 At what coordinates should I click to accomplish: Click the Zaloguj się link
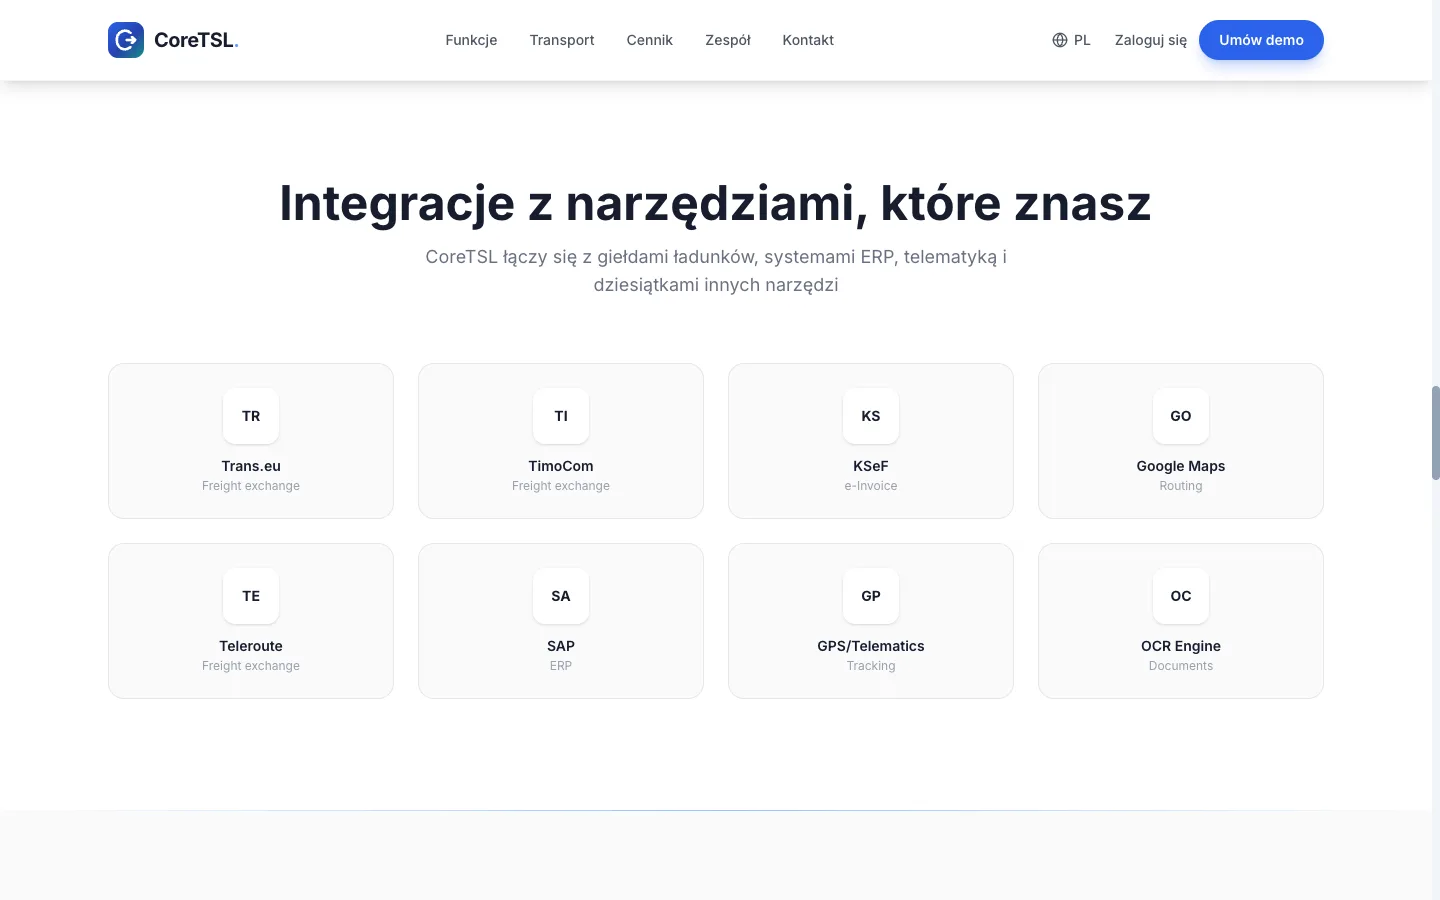1151,40
